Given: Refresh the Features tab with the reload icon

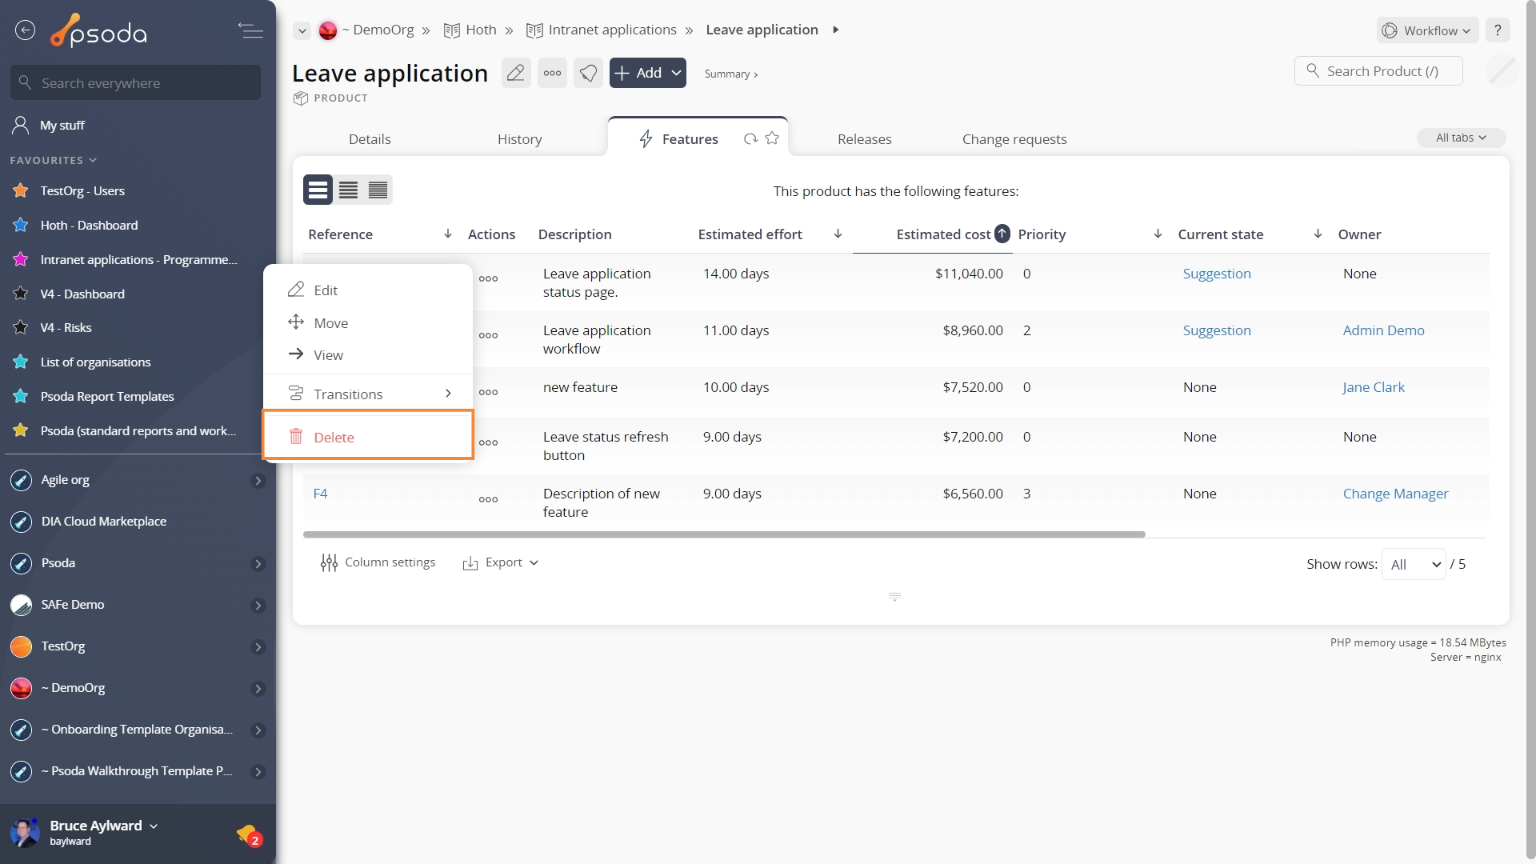Looking at the screenshot, I should coord(750,139).
